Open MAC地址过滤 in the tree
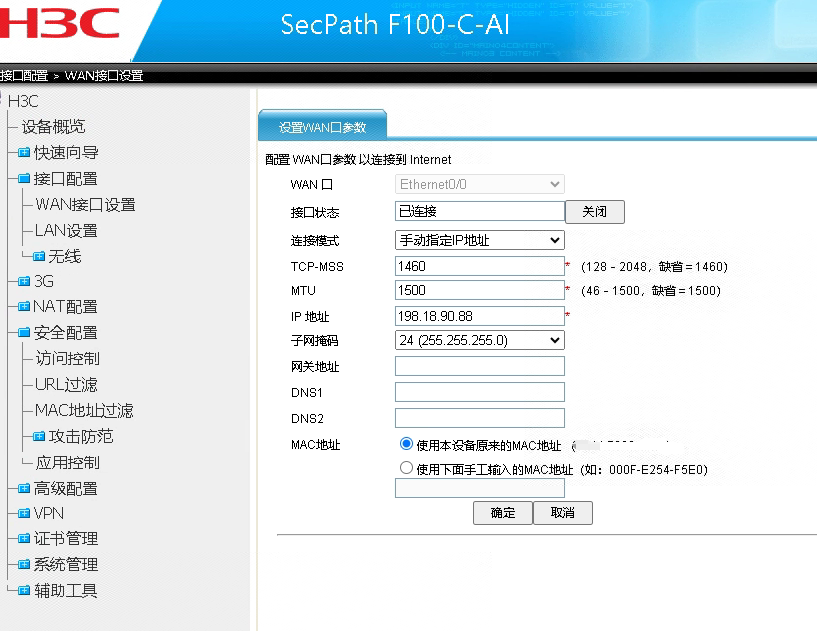 tap(84, 411)
